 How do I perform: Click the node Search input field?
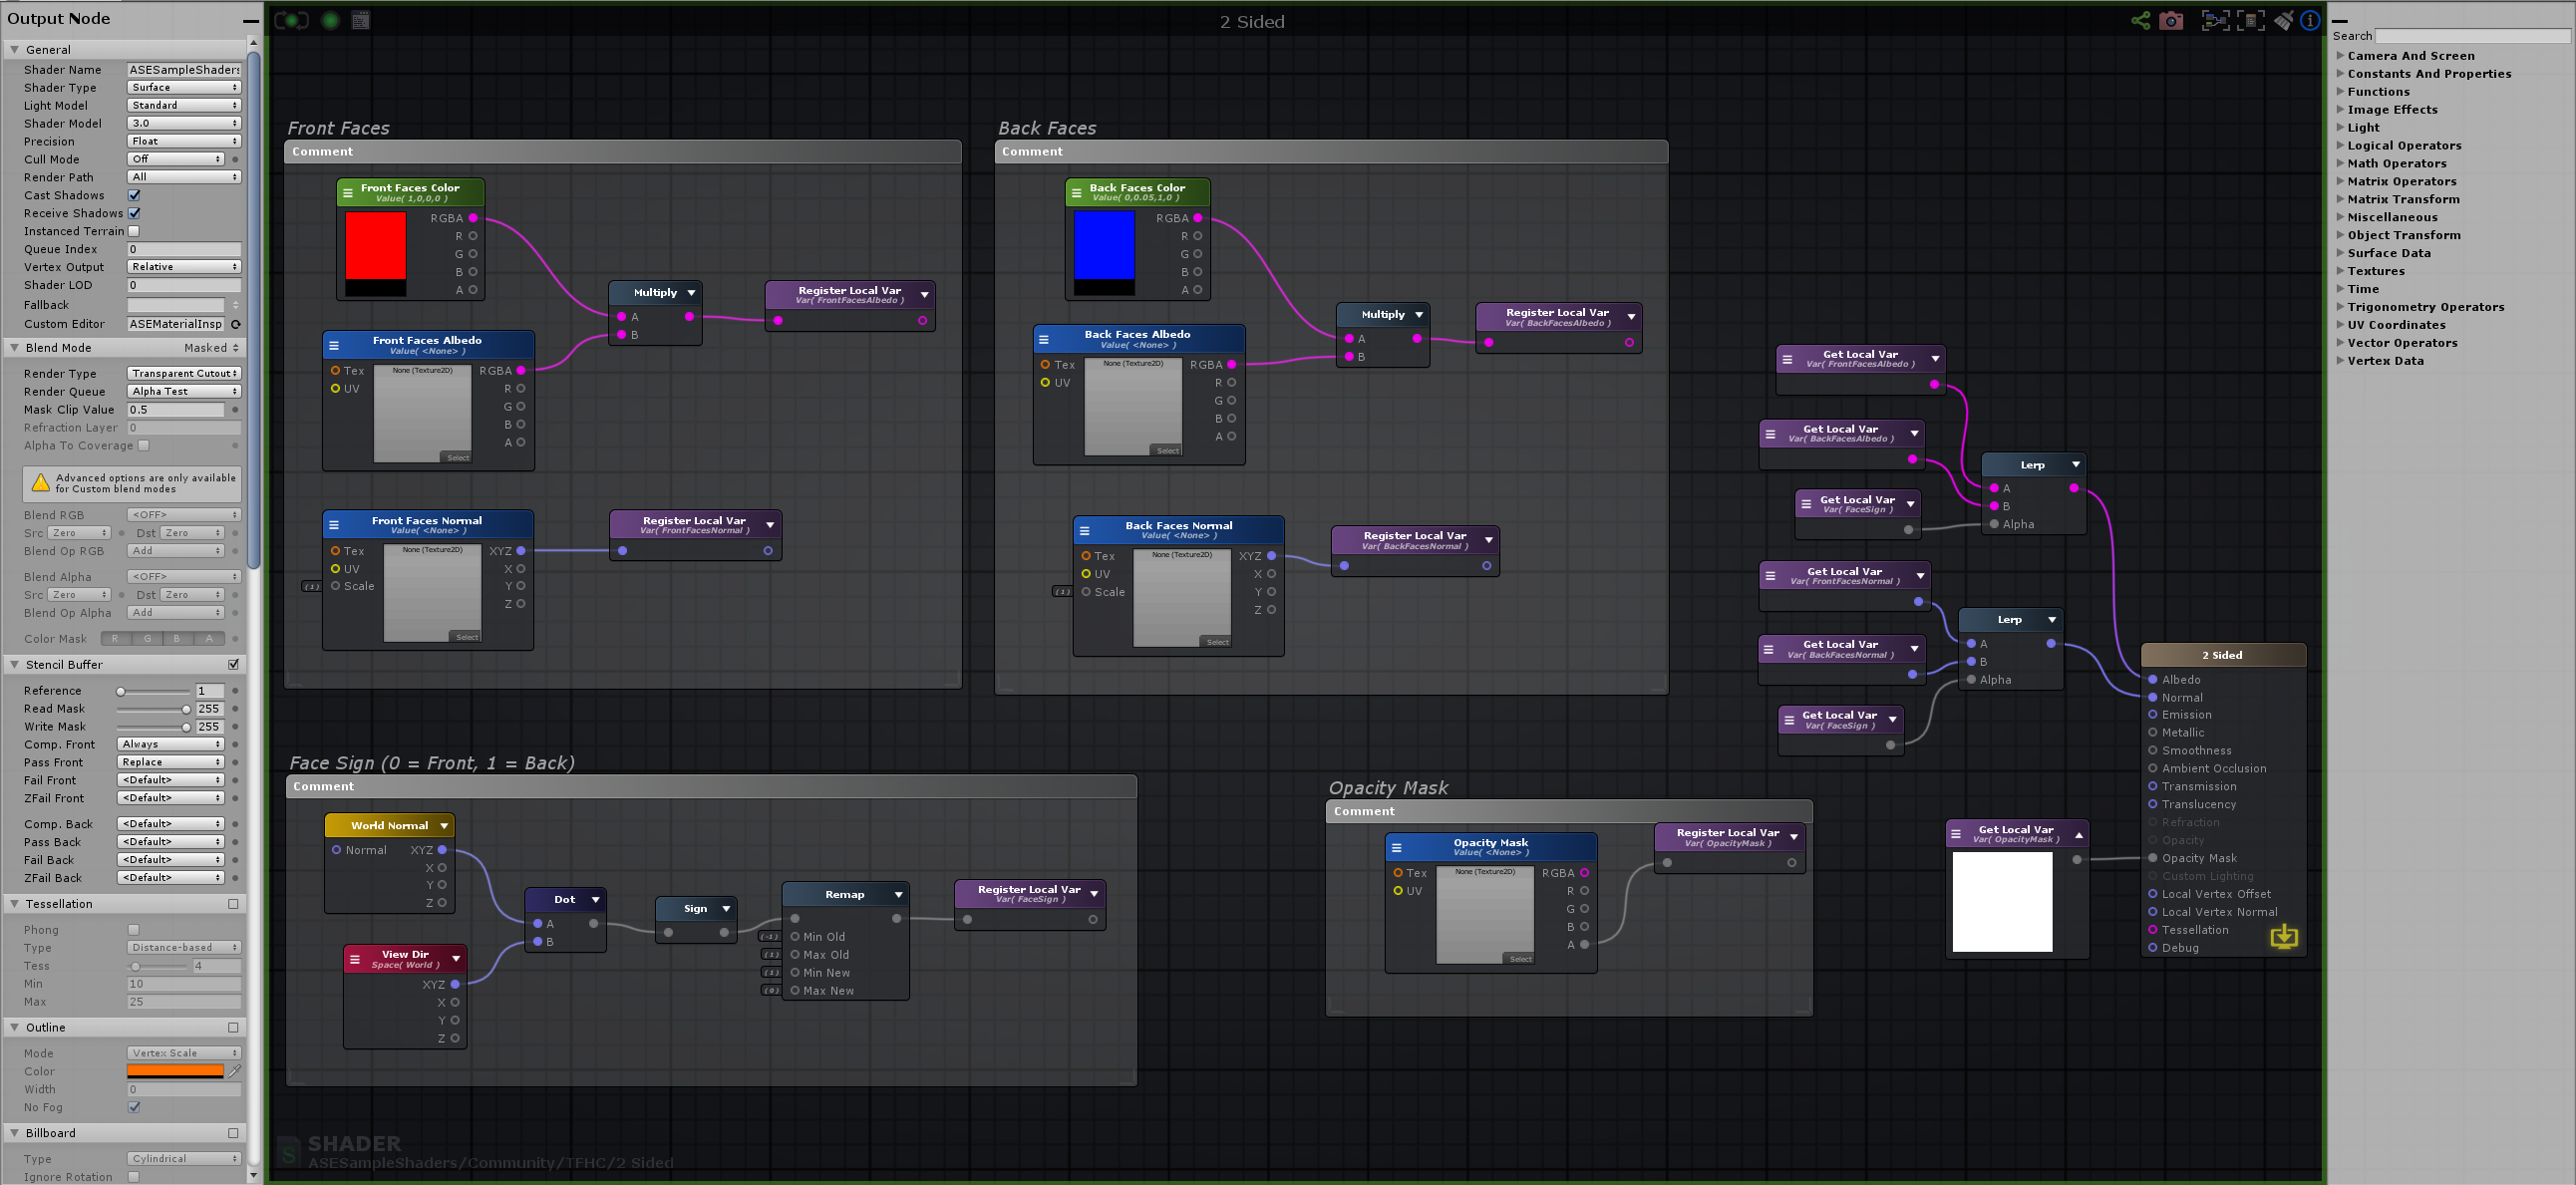[2472, 36]
